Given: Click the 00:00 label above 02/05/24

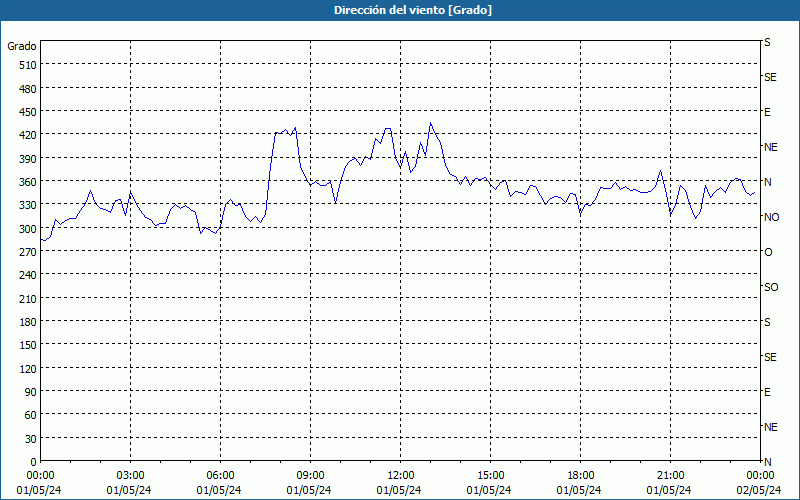Looking at the screenshot, I should [x=760, y=476].
